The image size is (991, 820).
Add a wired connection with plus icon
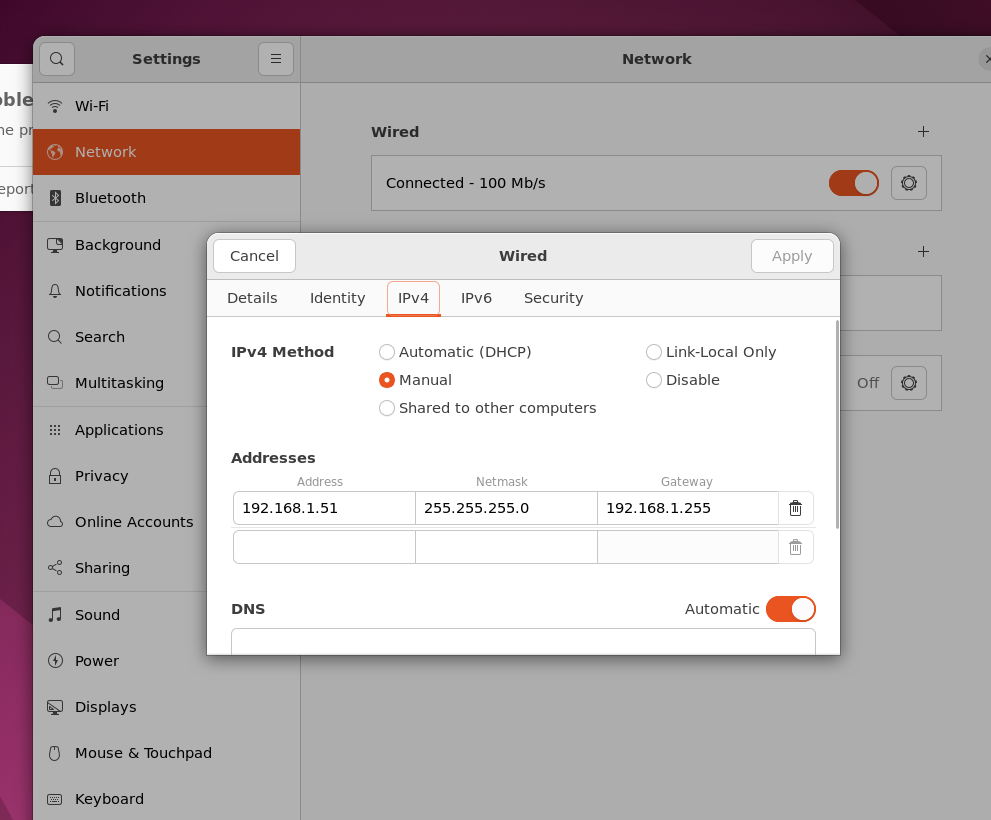coord(923,132)
